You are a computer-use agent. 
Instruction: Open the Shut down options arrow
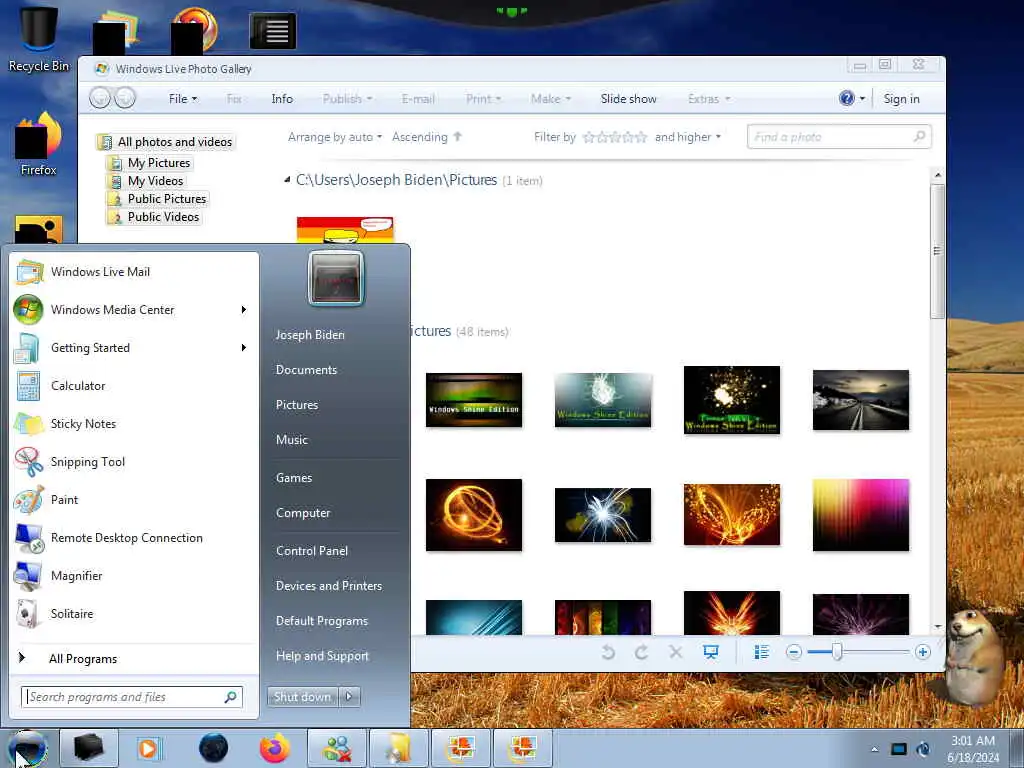(349, 697)
